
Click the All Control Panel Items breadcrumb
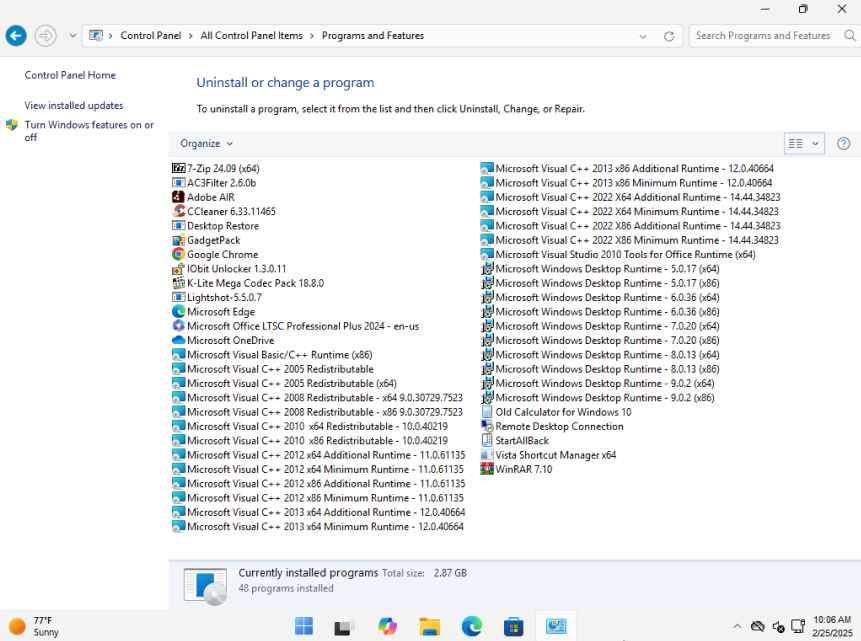click(x=251, y=36)
